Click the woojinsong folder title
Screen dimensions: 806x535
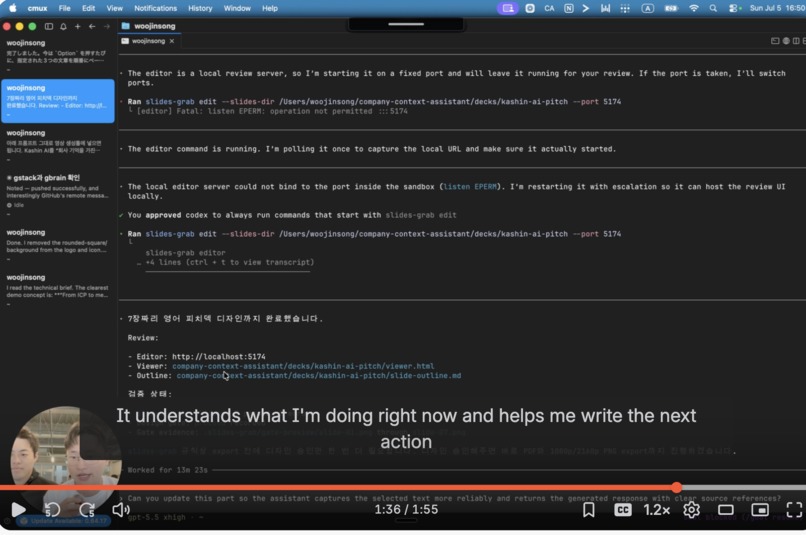click(154, 26)
